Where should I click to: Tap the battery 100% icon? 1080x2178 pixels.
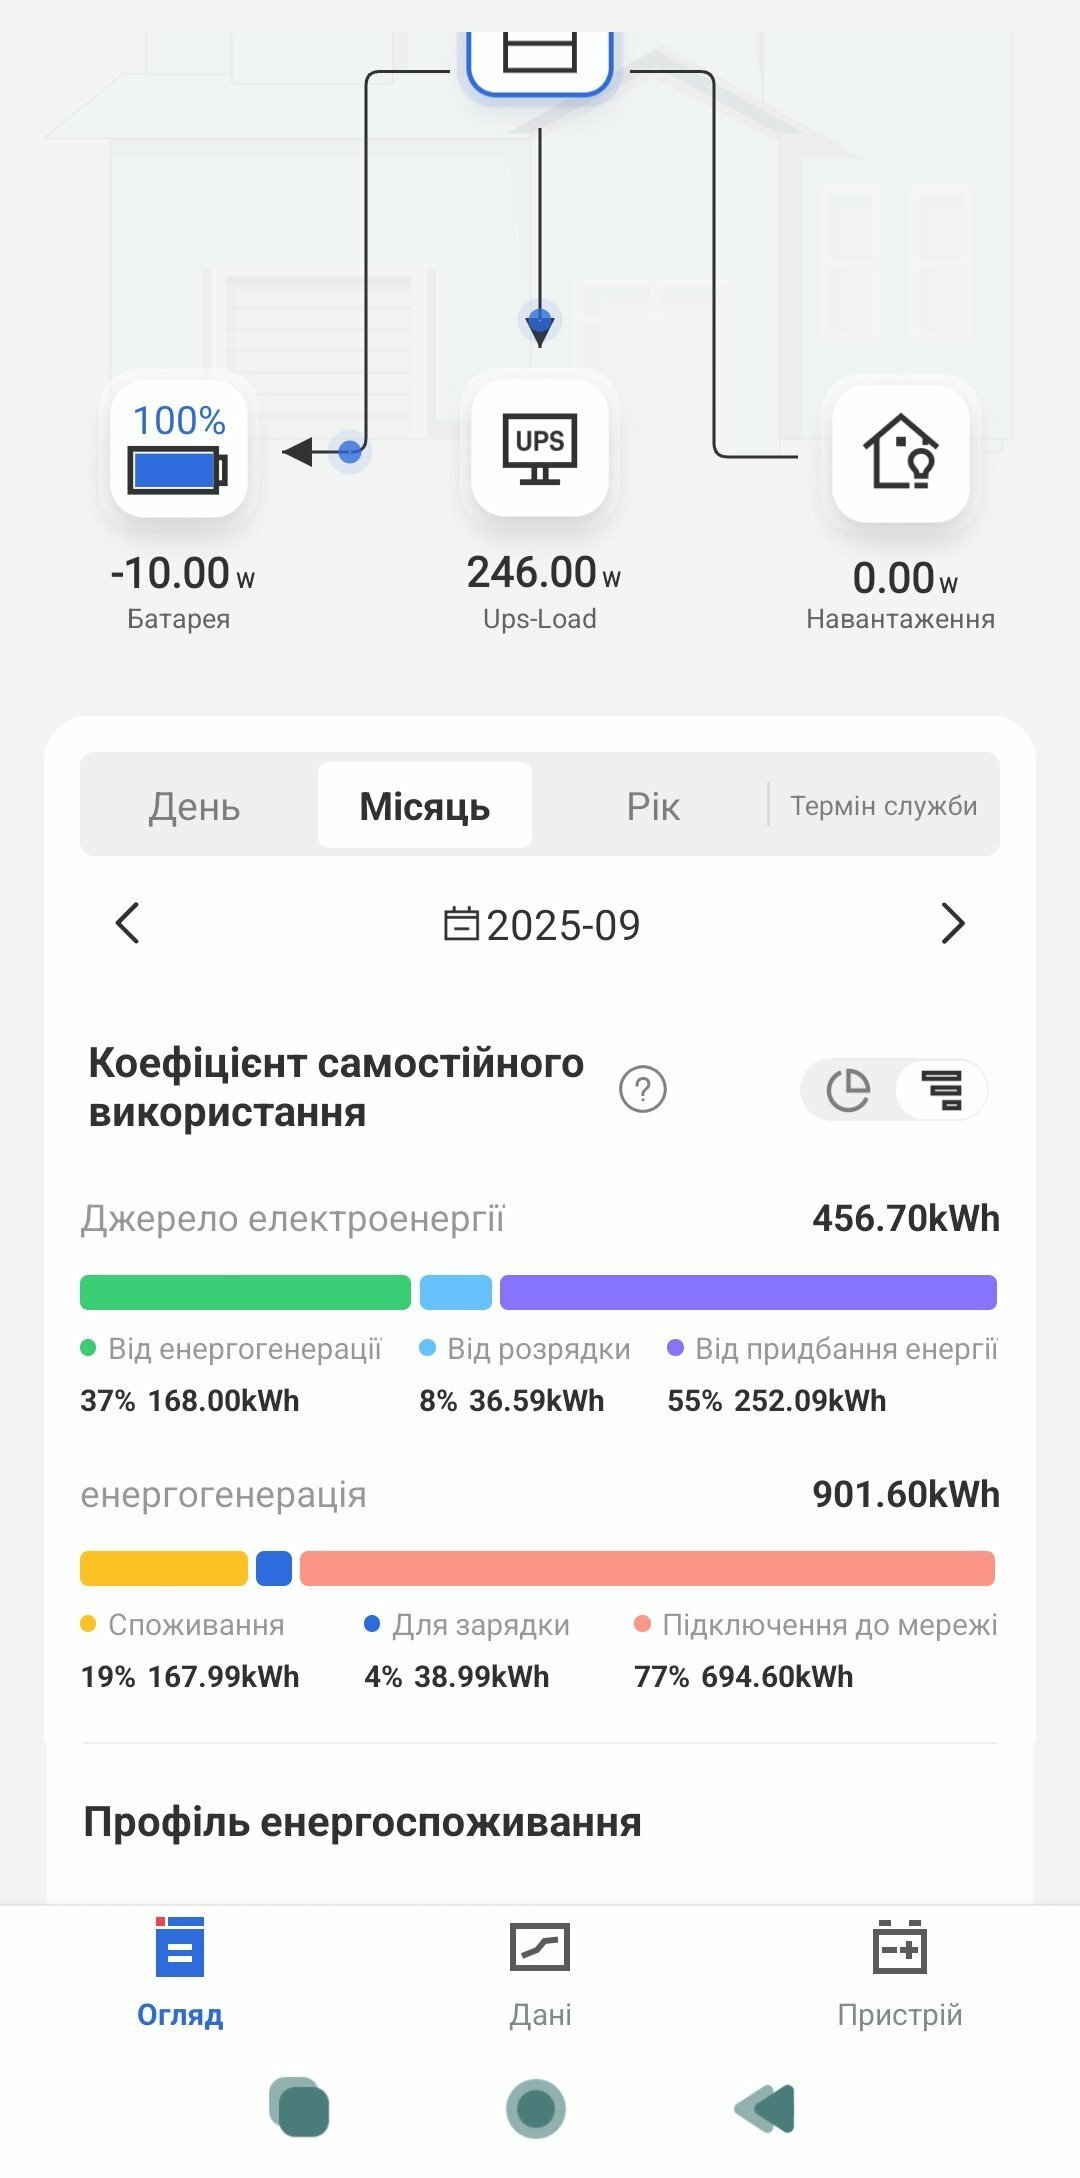[179, 448]
